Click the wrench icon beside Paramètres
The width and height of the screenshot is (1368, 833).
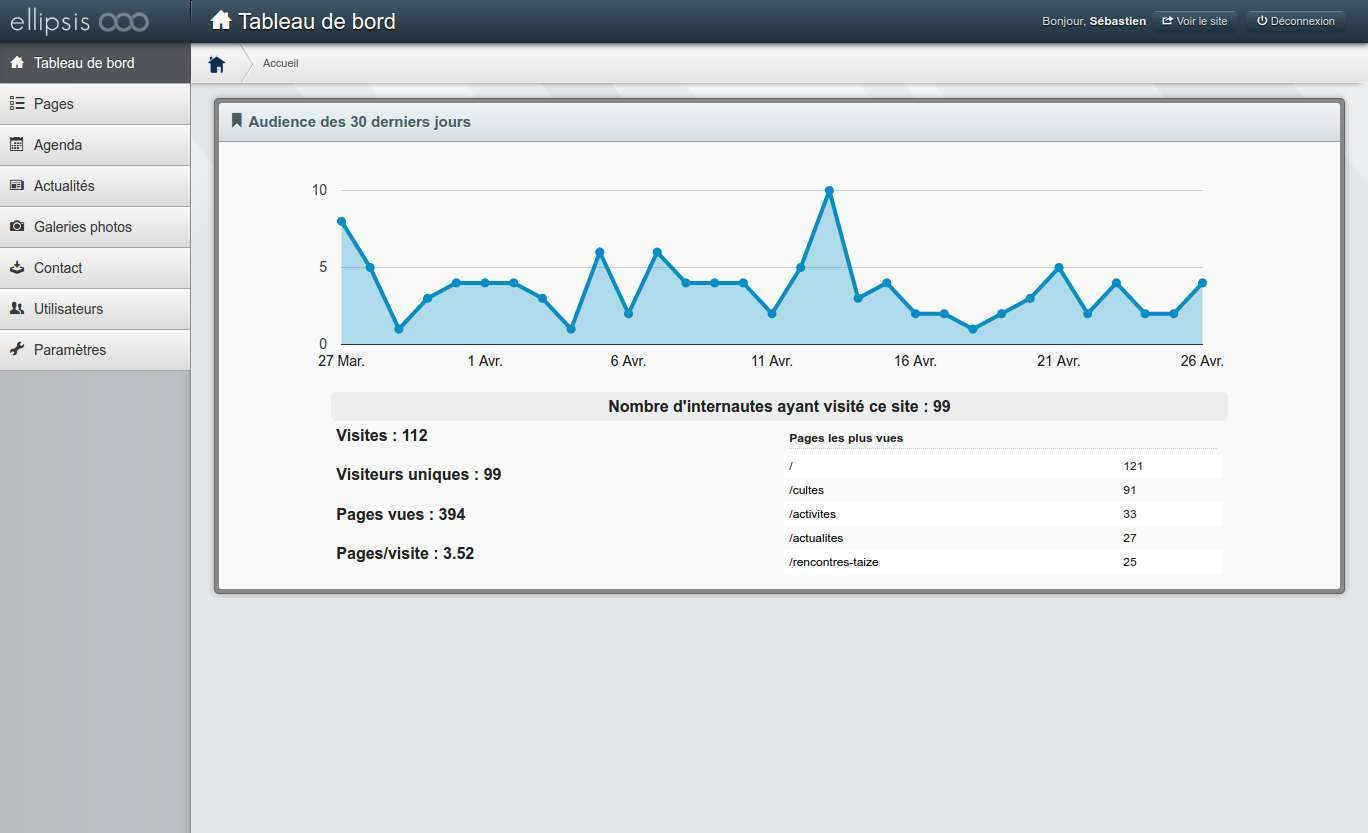17,350
